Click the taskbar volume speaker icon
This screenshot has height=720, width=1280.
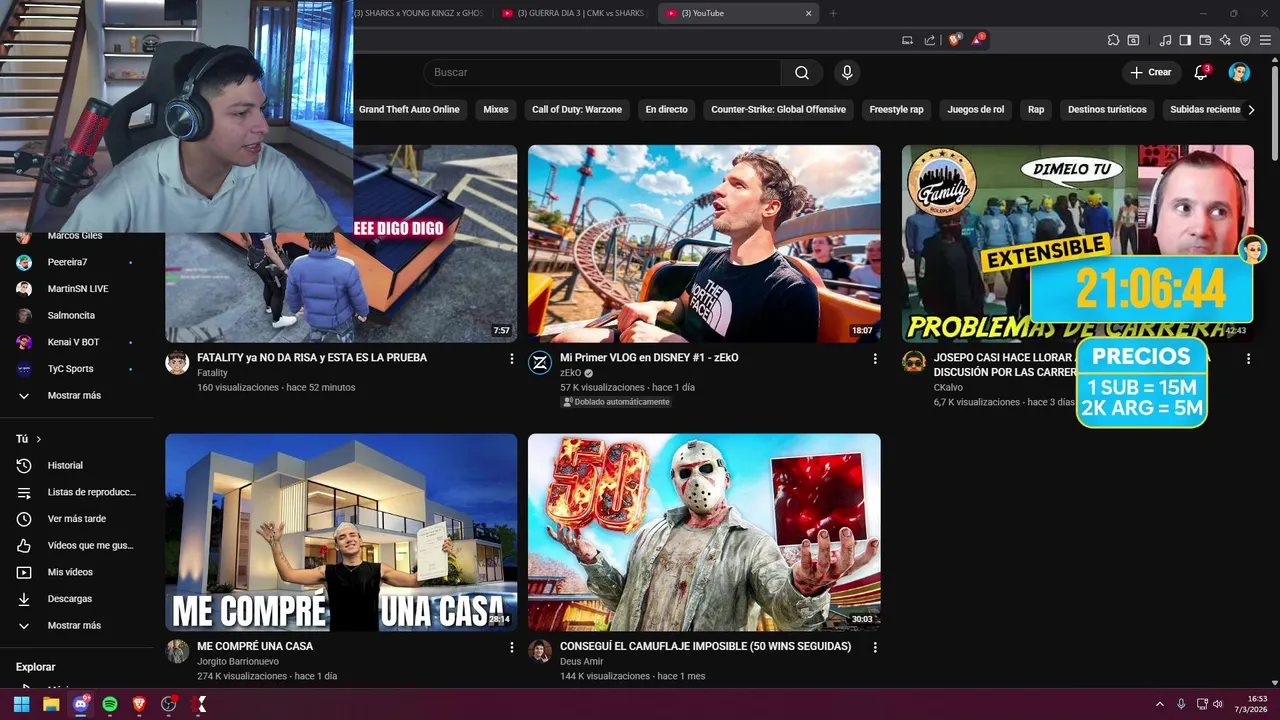tap(1217, 704)
